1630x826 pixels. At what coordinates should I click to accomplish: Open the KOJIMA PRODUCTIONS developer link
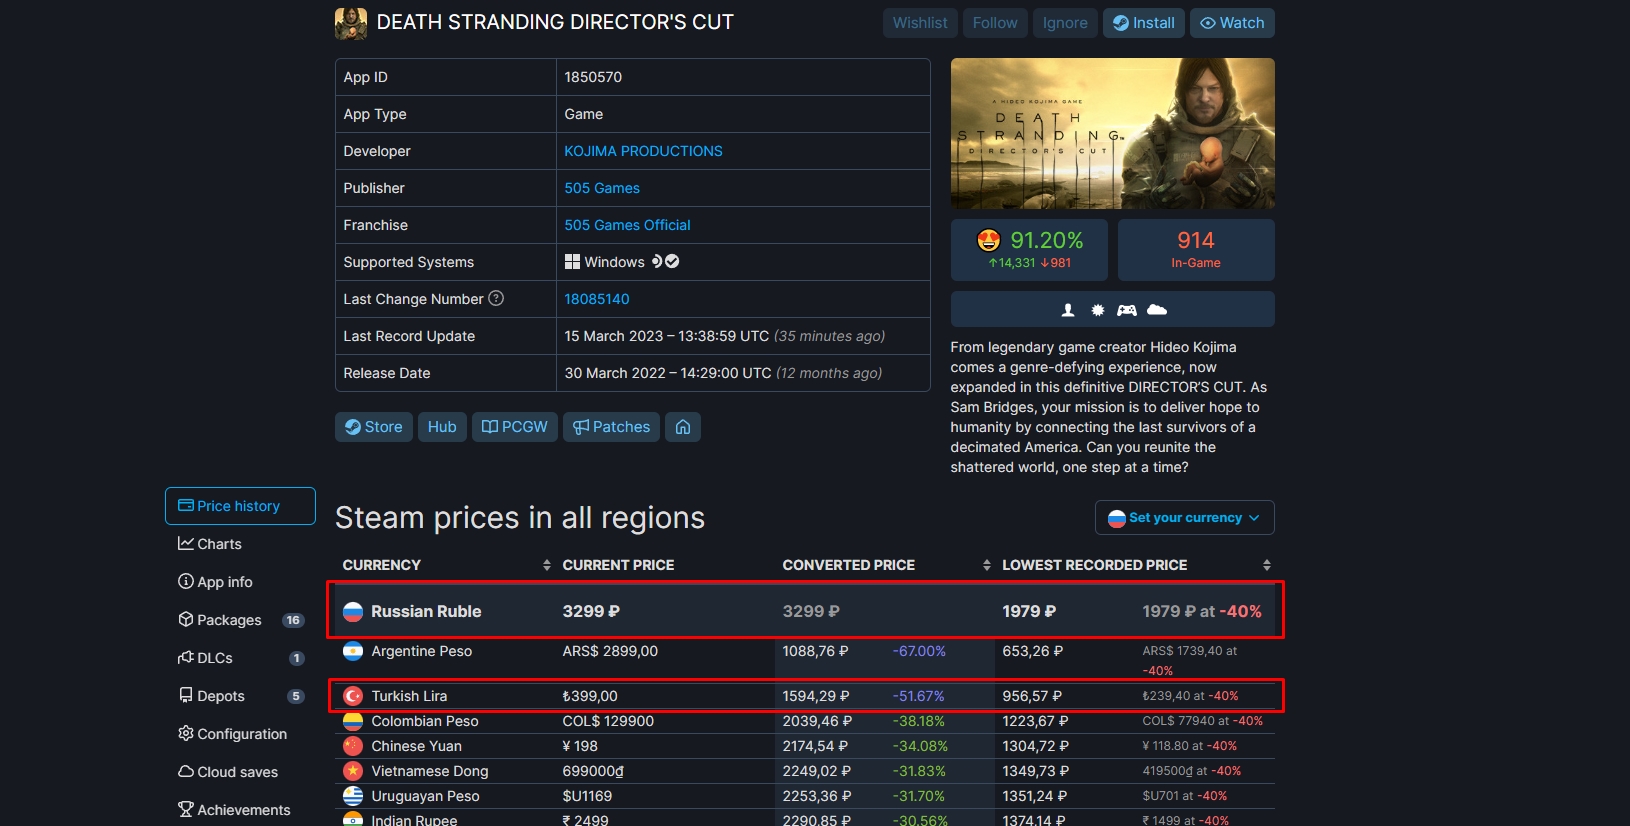(x=643, y=151)
